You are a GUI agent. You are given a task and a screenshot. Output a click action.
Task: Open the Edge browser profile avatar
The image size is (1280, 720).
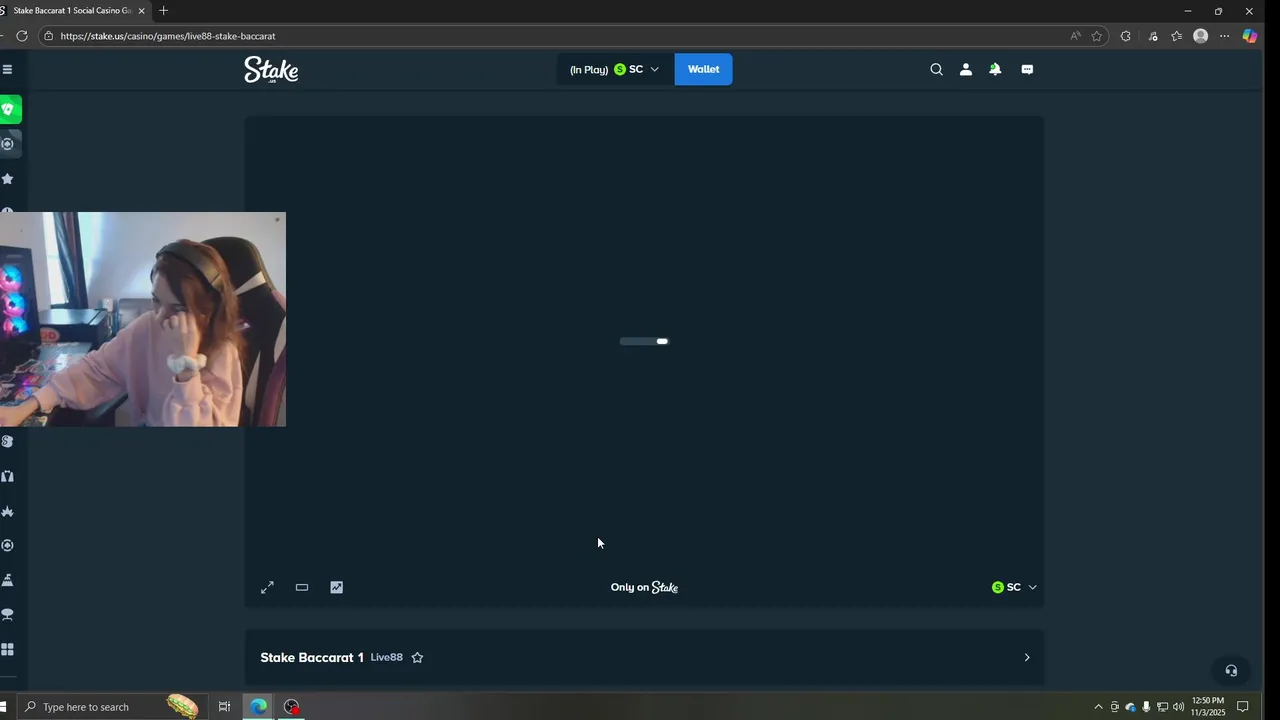tap(1200, 36)
